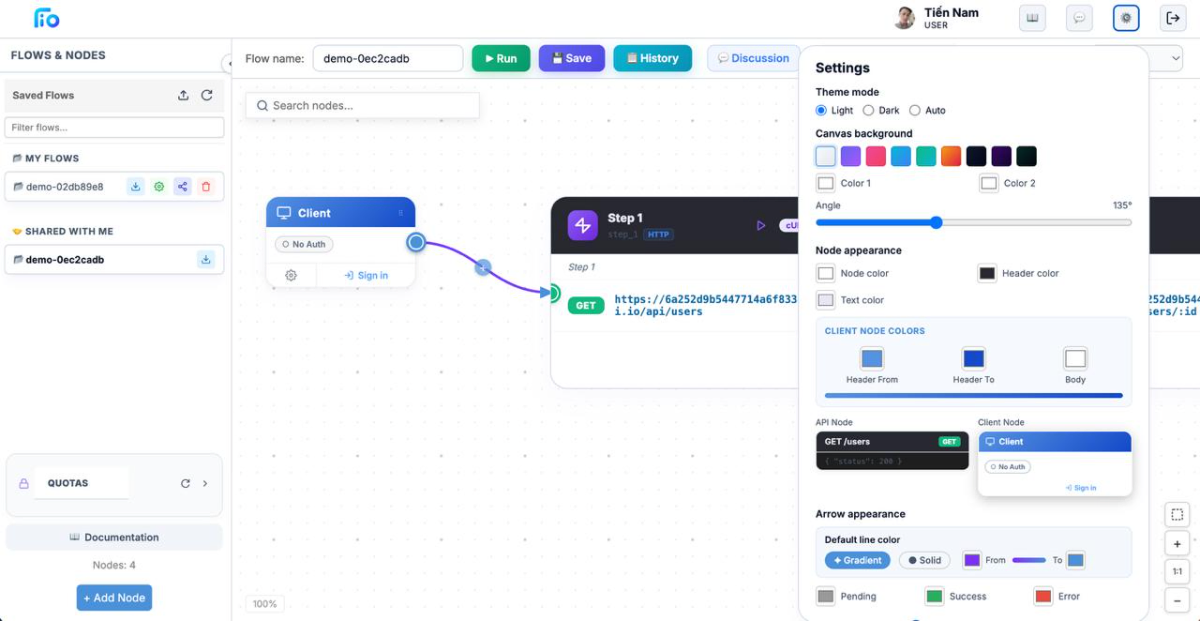1200x621 pixels.
Task: Click the Fio logo in the header
Action: coord(46,18)
